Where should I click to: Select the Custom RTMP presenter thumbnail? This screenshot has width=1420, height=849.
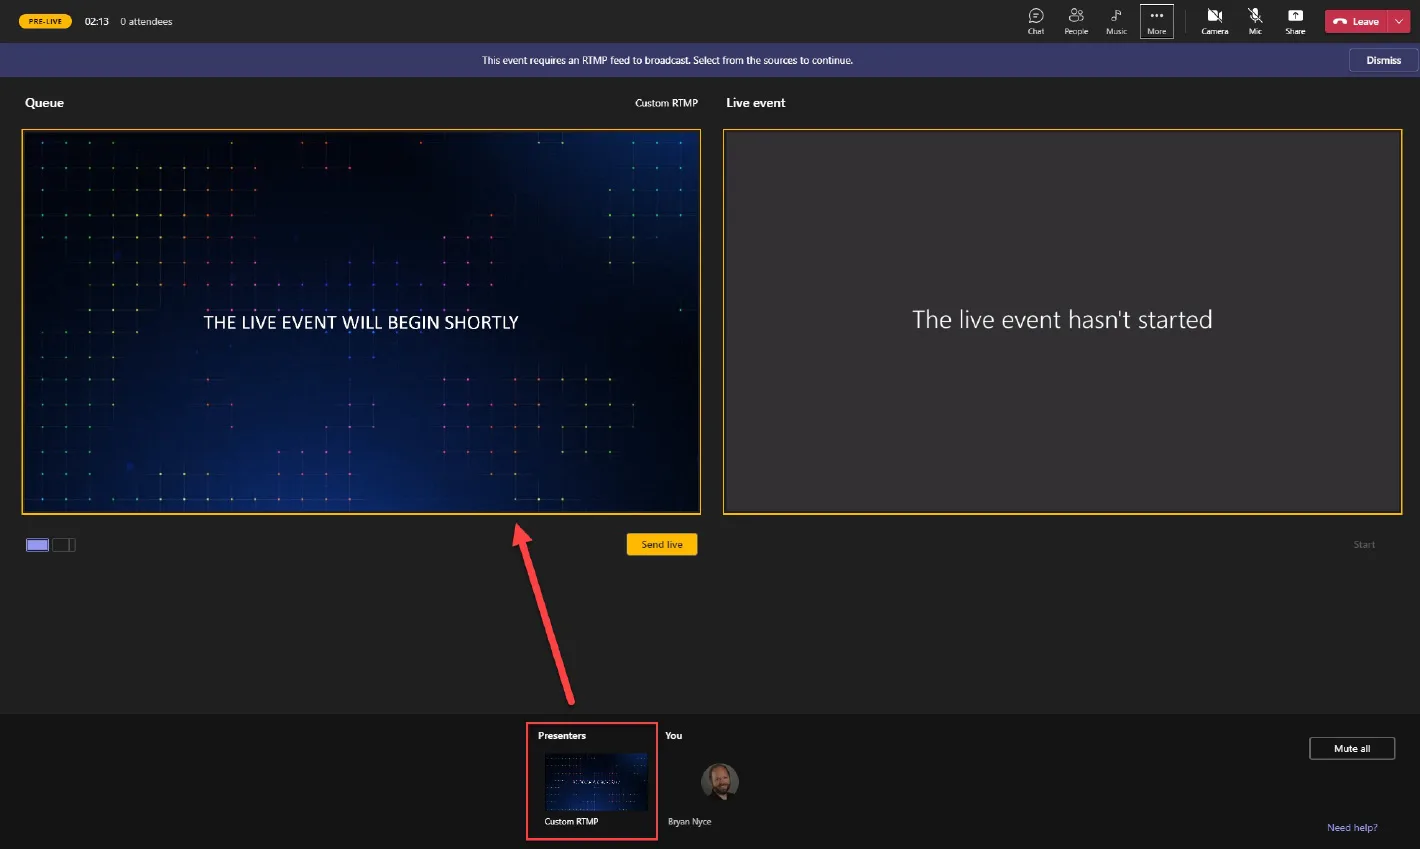tap(595, 782)
